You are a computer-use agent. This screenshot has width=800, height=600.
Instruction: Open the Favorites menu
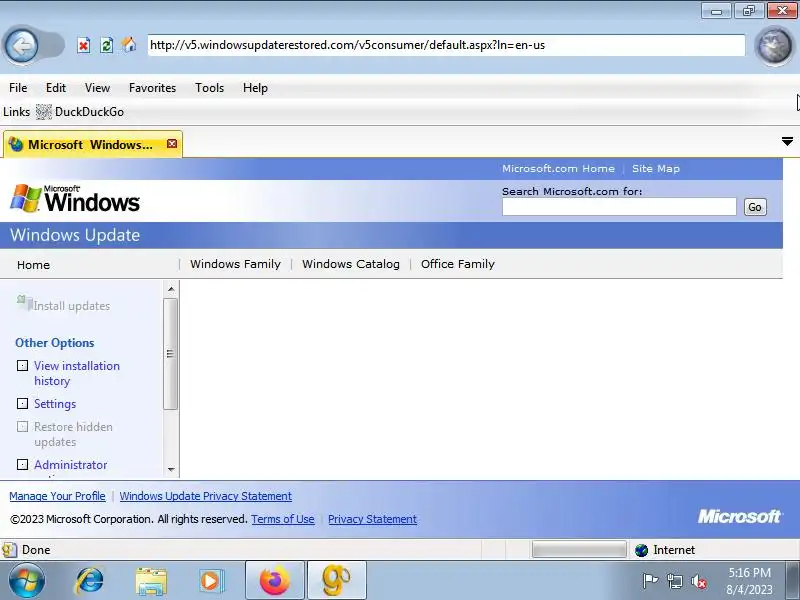(x=153, y=88)
